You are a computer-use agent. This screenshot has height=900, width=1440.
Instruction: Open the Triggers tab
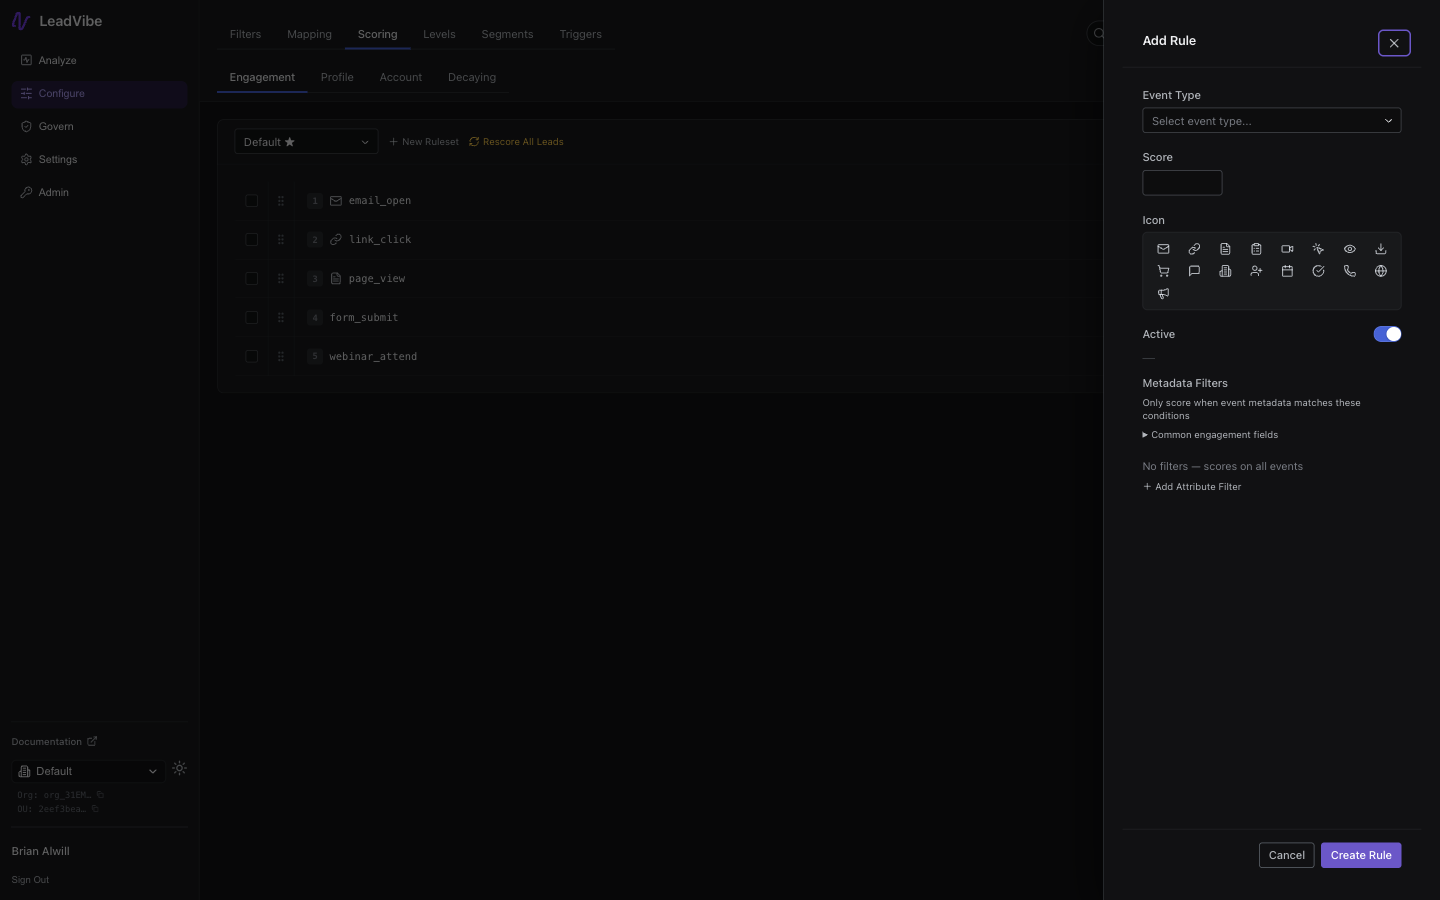[x=580, y=34]
